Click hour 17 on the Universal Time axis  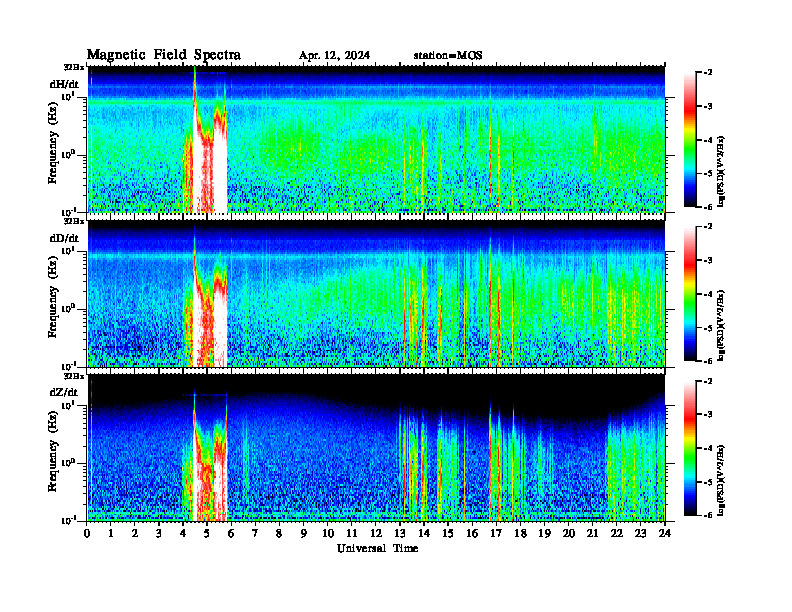click(497, 534)
